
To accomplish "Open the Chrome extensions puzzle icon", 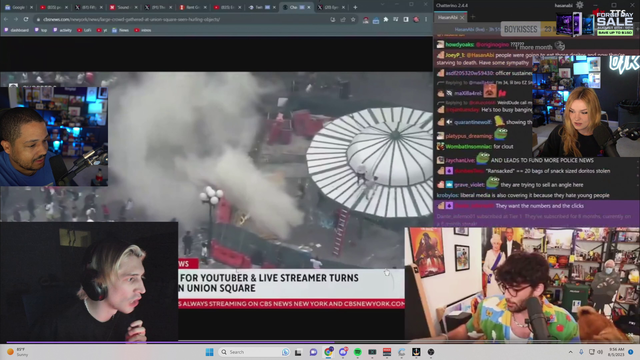I will coord(386,19).
